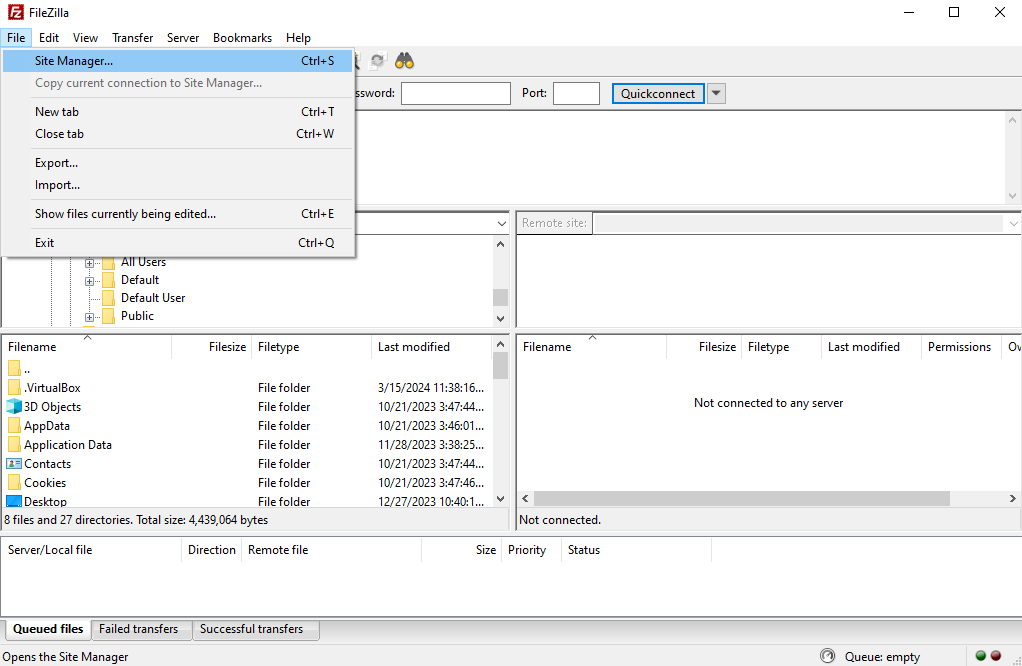Click the synchronized browsing toolbar icon
Viewport: 1022px width, 666px height.
pos(377,61)
